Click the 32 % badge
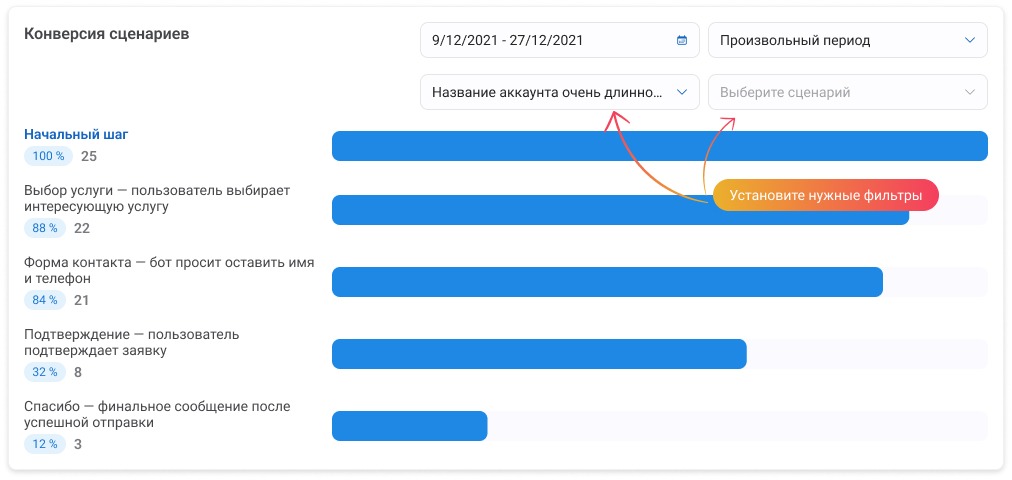 point(46,372)
